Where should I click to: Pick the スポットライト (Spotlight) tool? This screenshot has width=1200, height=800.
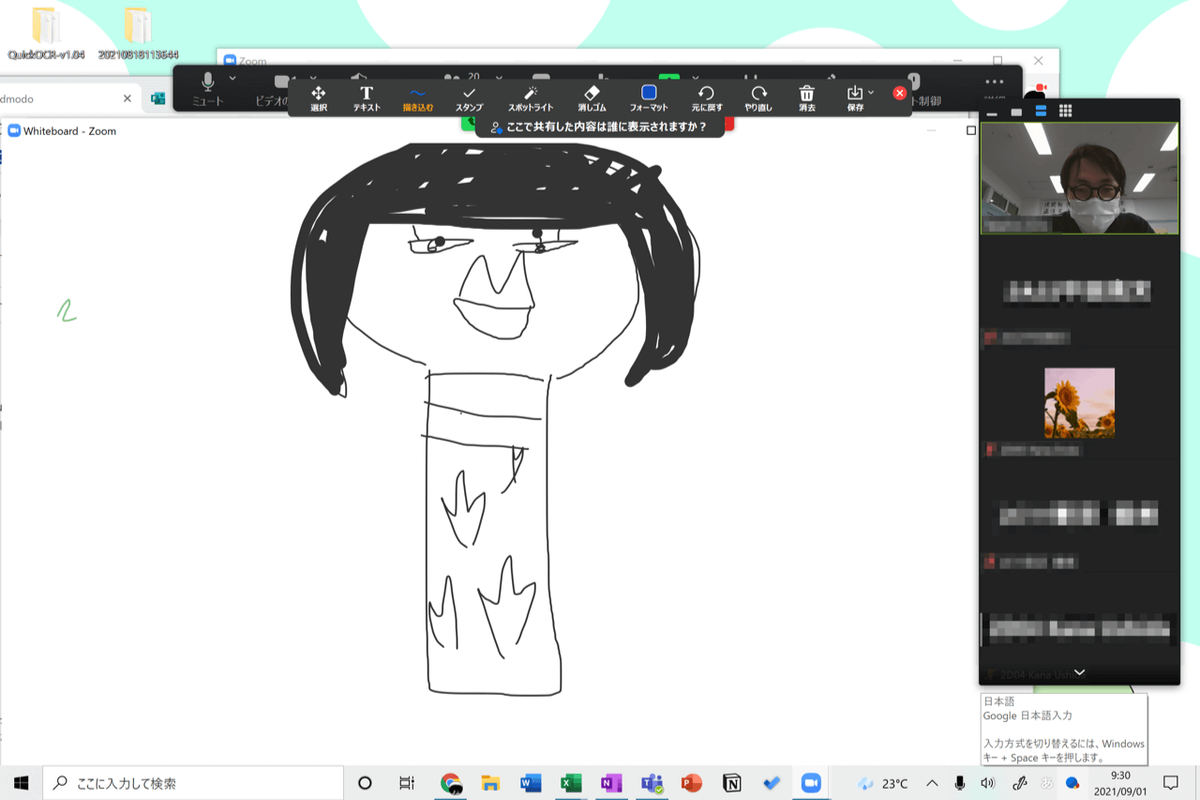530,98
